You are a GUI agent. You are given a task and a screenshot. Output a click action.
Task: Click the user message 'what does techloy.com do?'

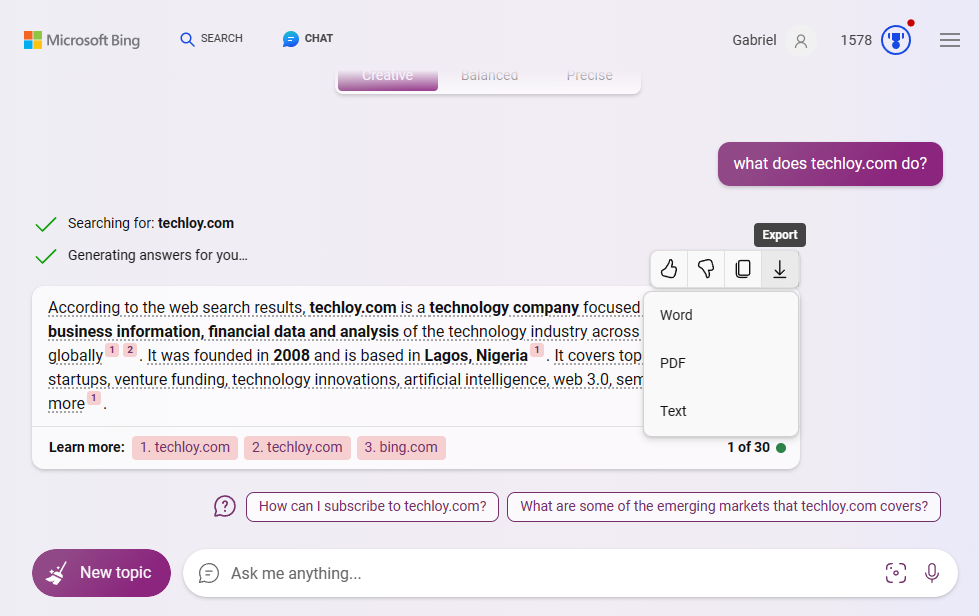pos(830,164)
